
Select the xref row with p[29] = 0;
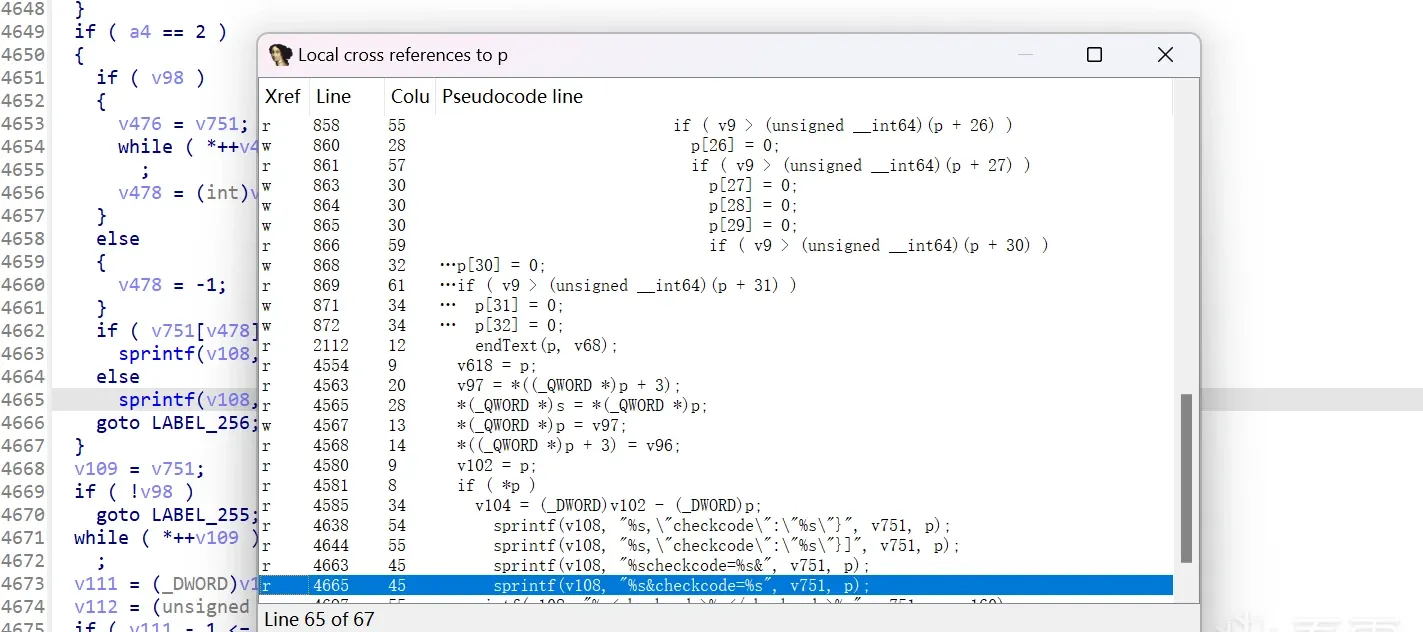tap(716, 225)
